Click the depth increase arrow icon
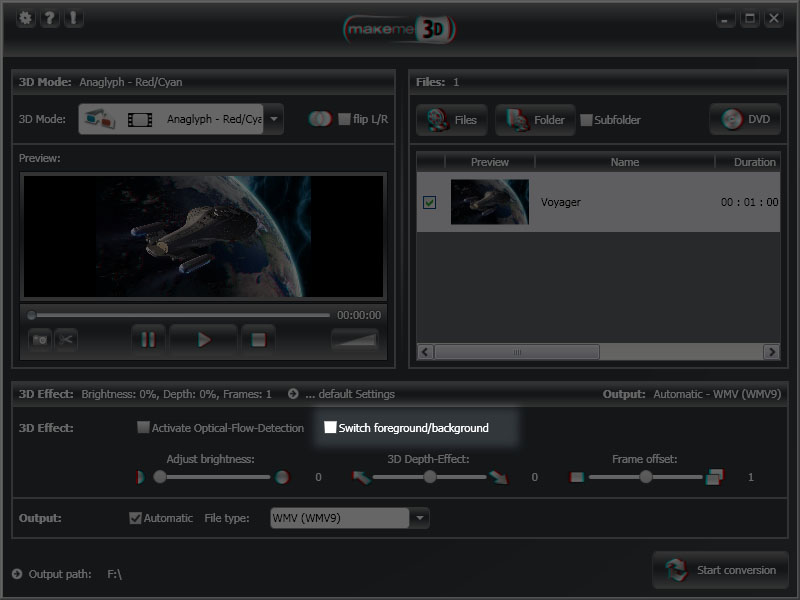The height and width of the screenshot is (600, 800). coord(498,477)
